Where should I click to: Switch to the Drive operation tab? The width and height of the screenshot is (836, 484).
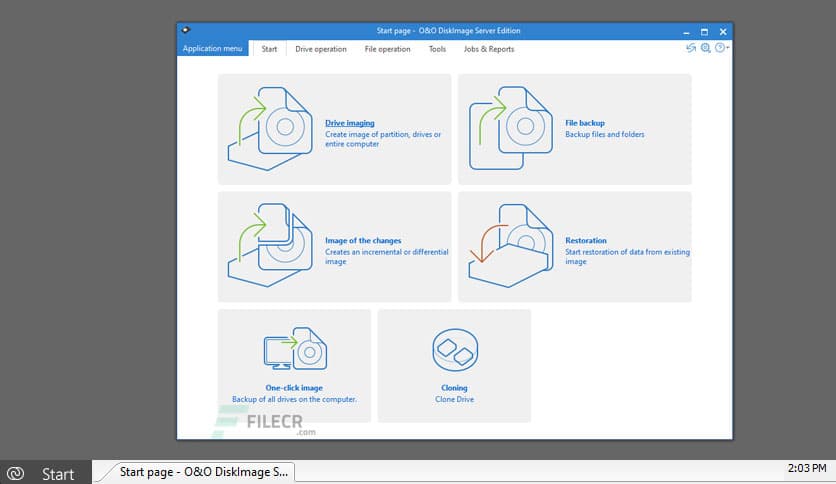(321, 49)
